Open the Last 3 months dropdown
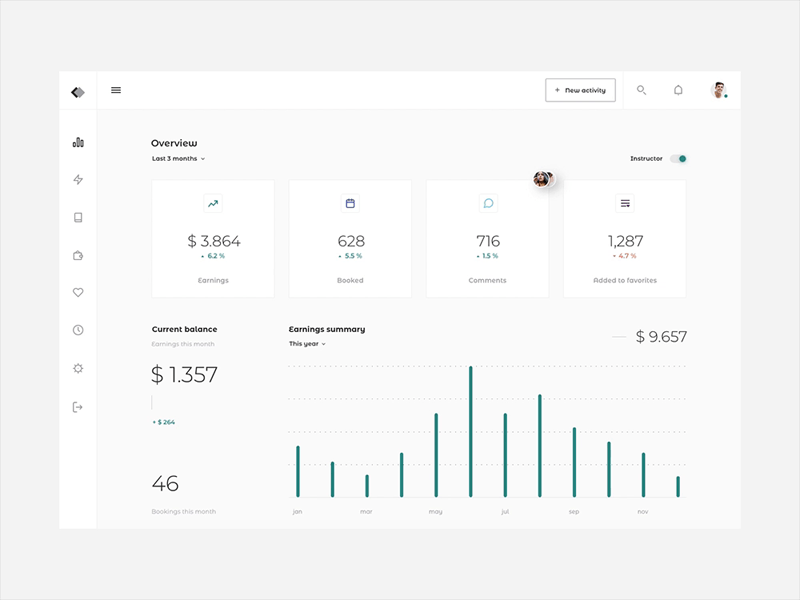This screenshot has width=800, height=600. (x=178, y=158)
